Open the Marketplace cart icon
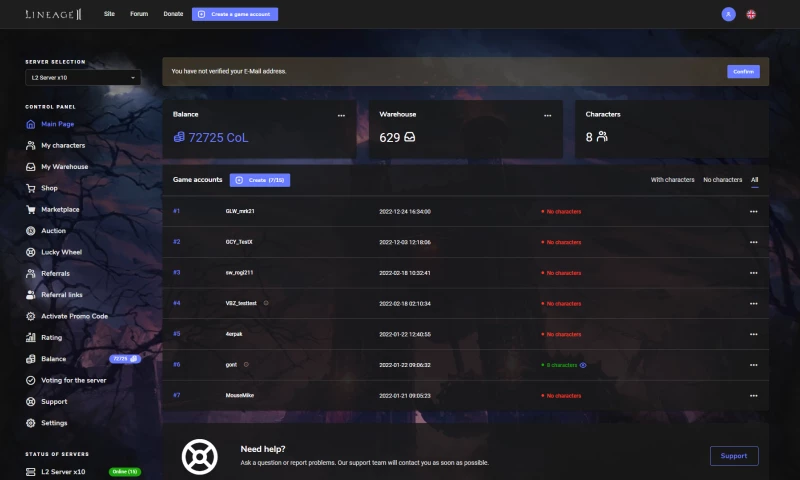The height and width of the screenshot is (480, 800). pos(31,210)
